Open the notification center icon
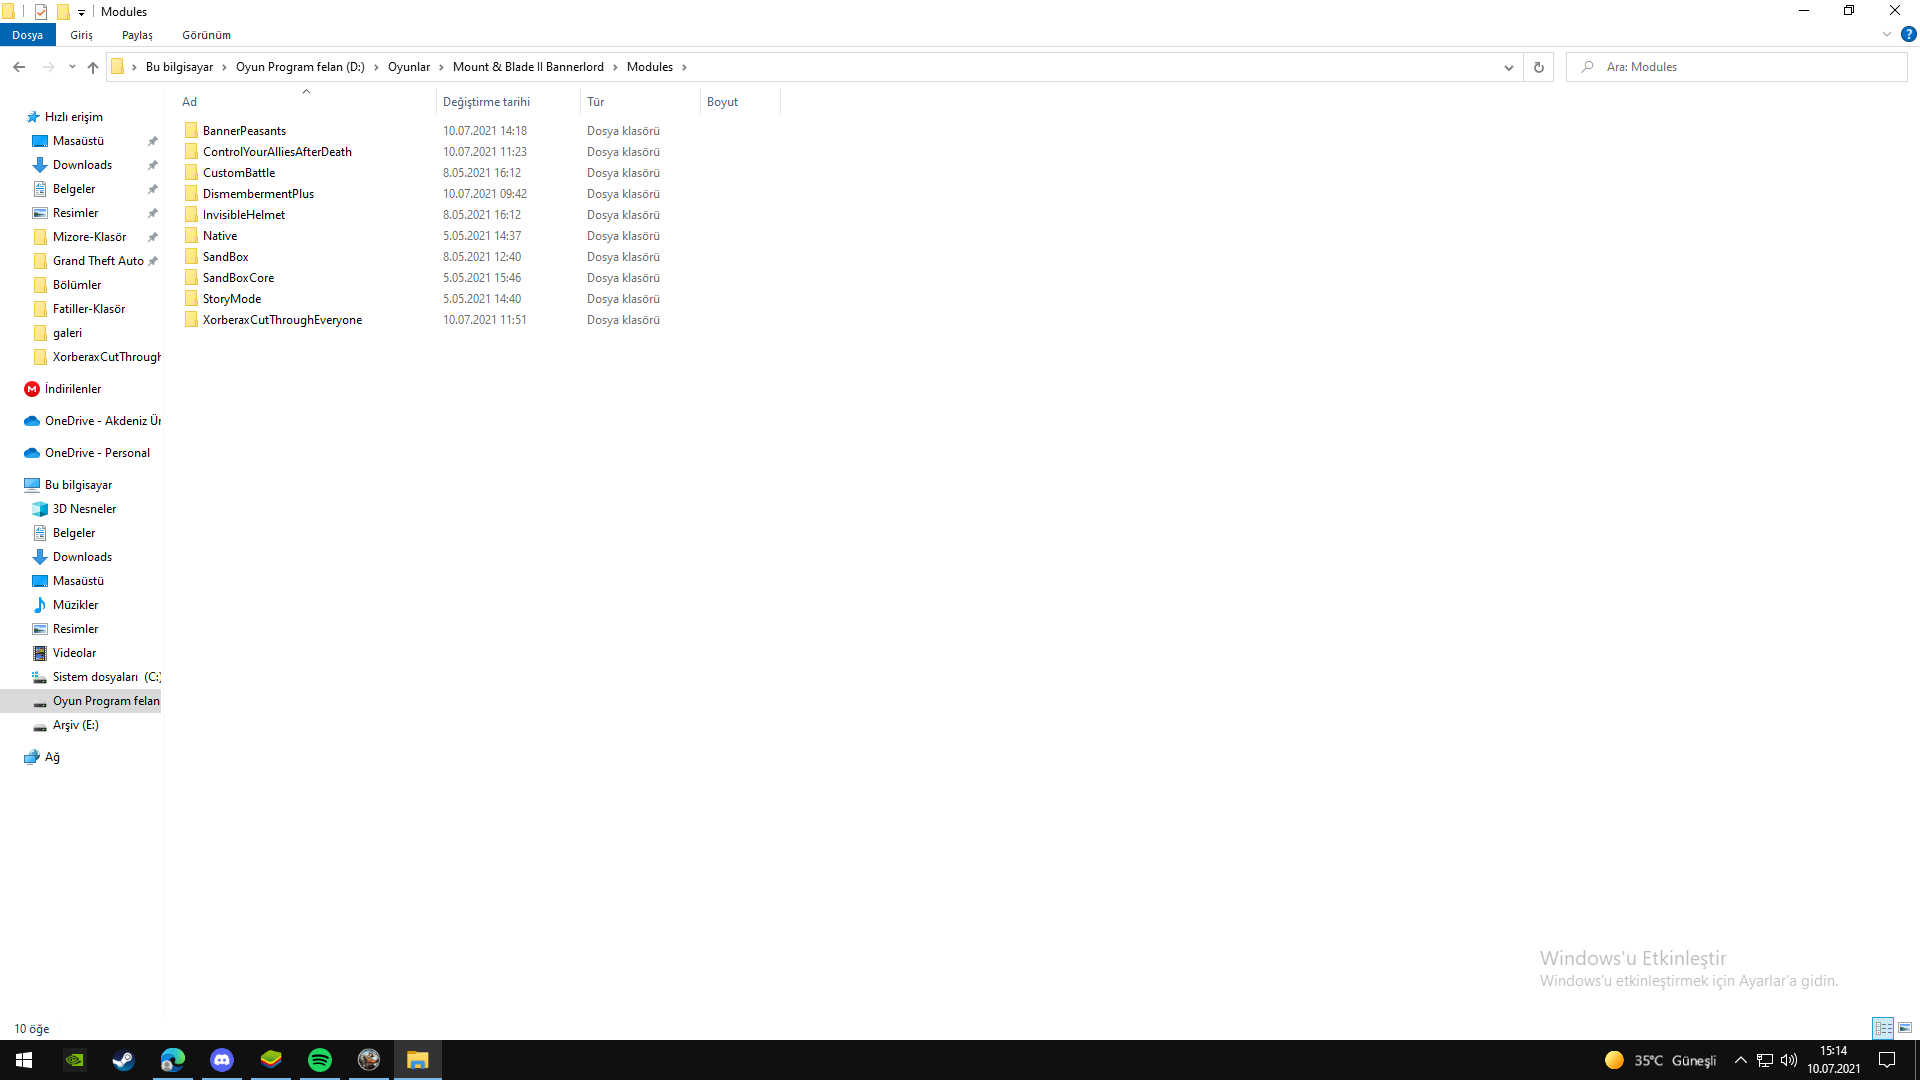Viewport: 1920px width, 1080px height. click(x=1887, y=1060)
